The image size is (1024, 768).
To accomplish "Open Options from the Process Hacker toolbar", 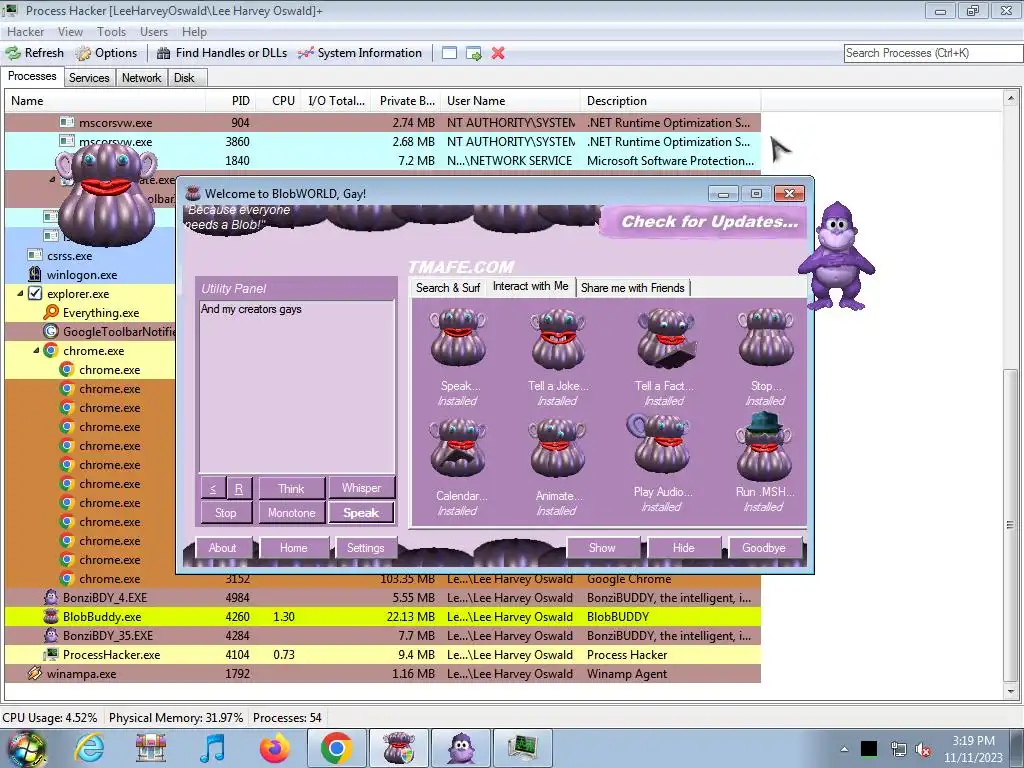I will tap(106, 53).
